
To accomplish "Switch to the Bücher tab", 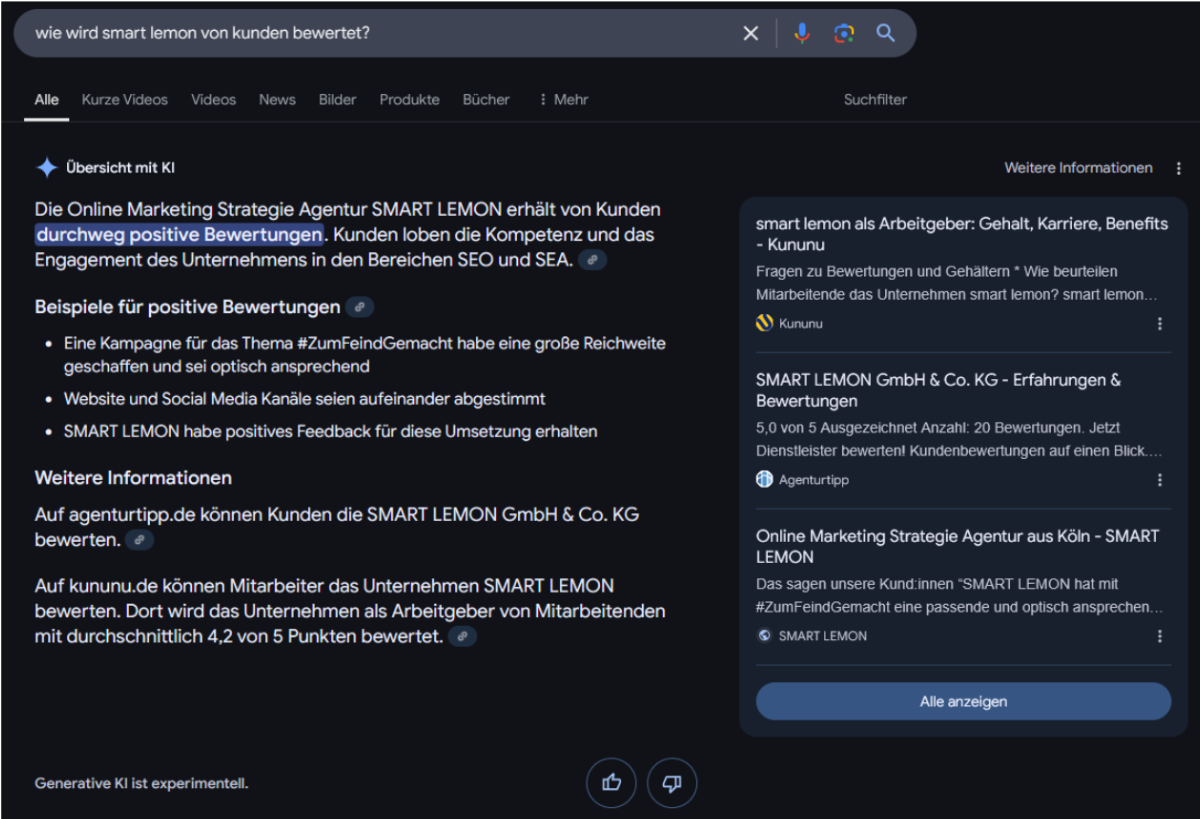I will [486, 100].
